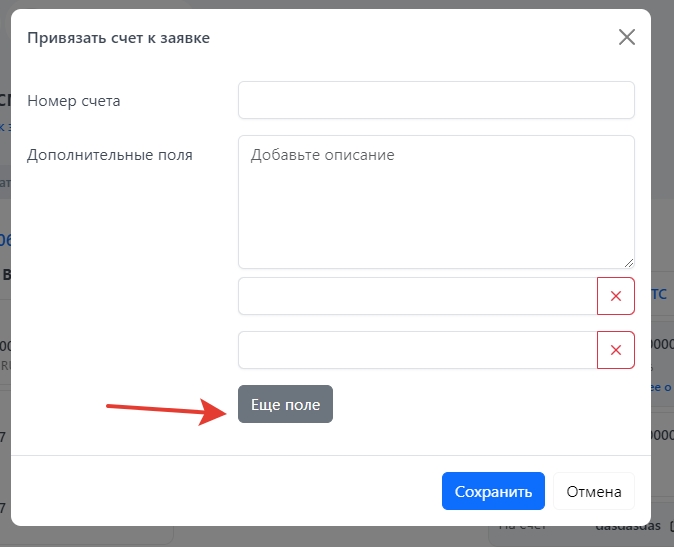Click the blue ТС link behind the dialog
Viewport: 674px width, 547px height.
pyautogui.click(x=660, y=294)
